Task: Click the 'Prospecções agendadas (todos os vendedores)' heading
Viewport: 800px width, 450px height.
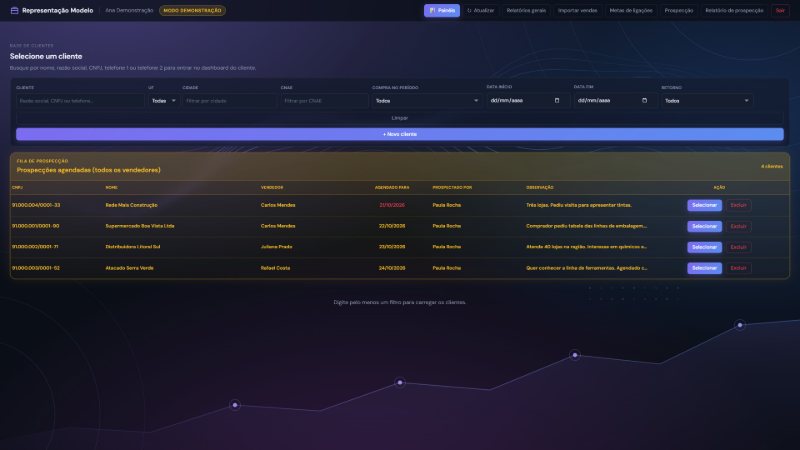Action: click(x=89, y=170)
